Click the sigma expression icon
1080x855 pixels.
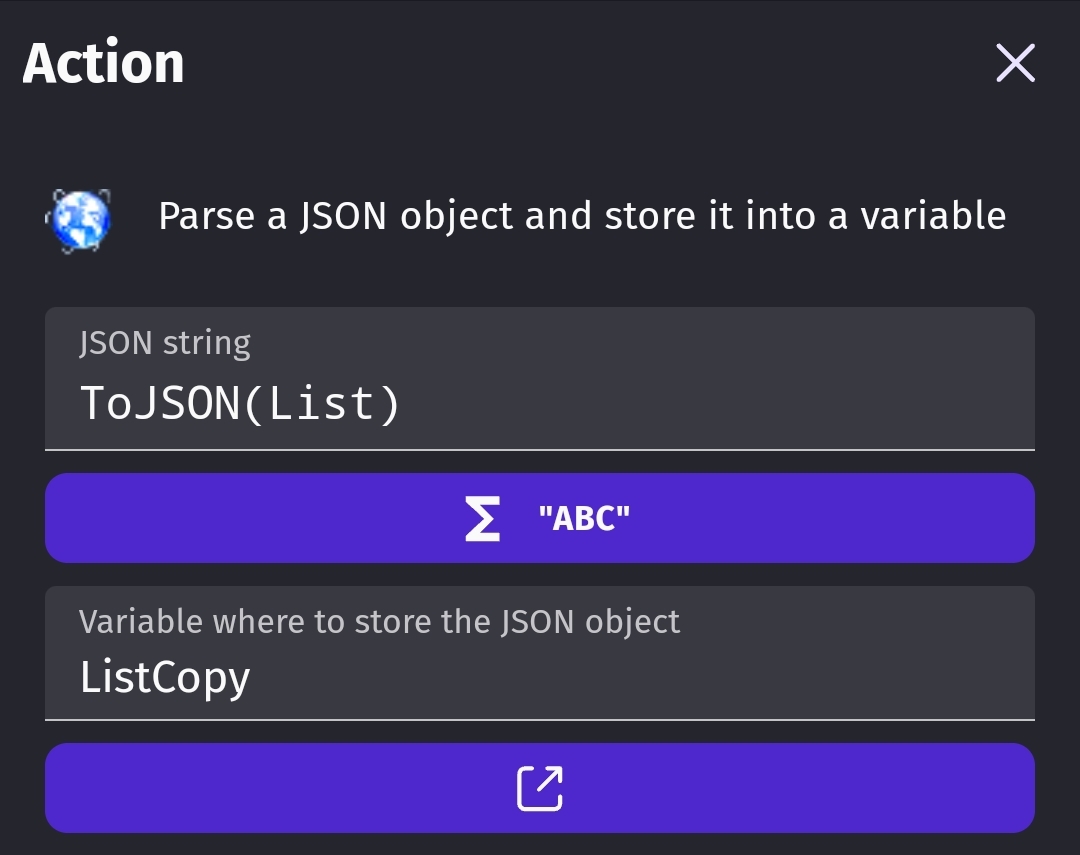pos(481,519)
